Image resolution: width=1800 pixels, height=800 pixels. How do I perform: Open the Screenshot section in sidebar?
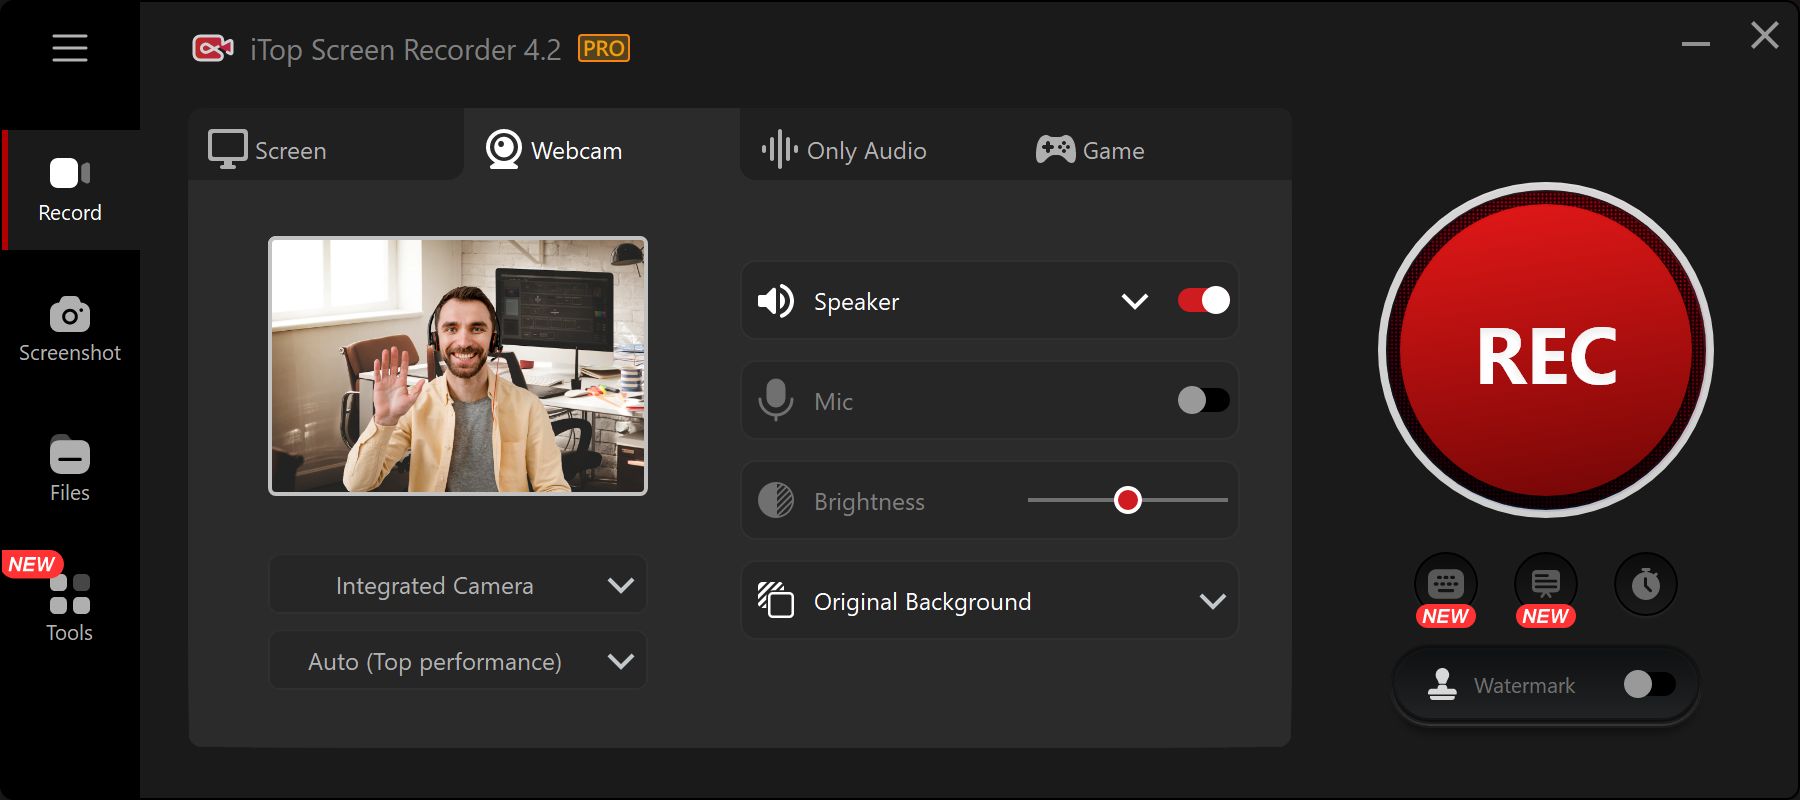70,330
